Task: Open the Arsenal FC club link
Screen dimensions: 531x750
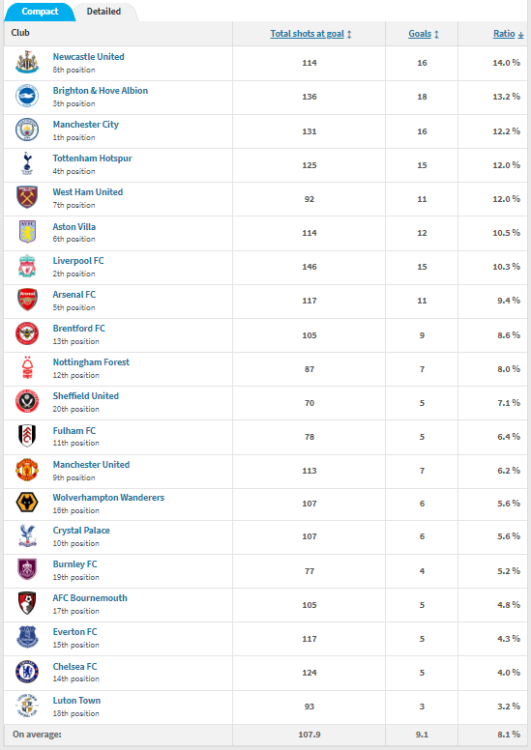Action: (74, 295)
